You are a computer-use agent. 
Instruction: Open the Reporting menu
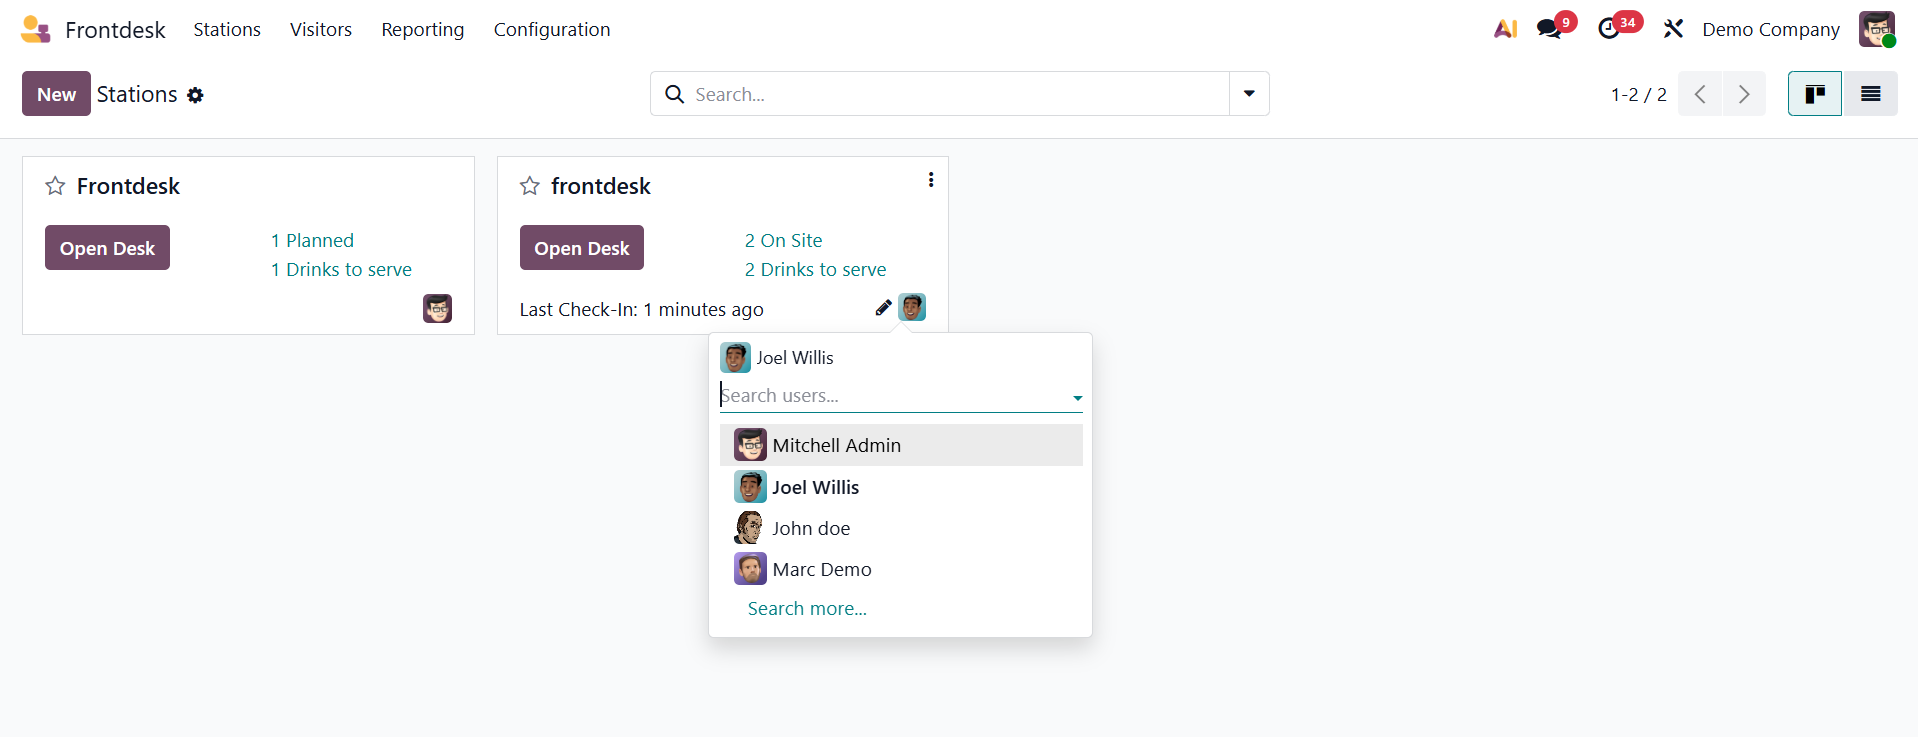click(x=422, y=29)
